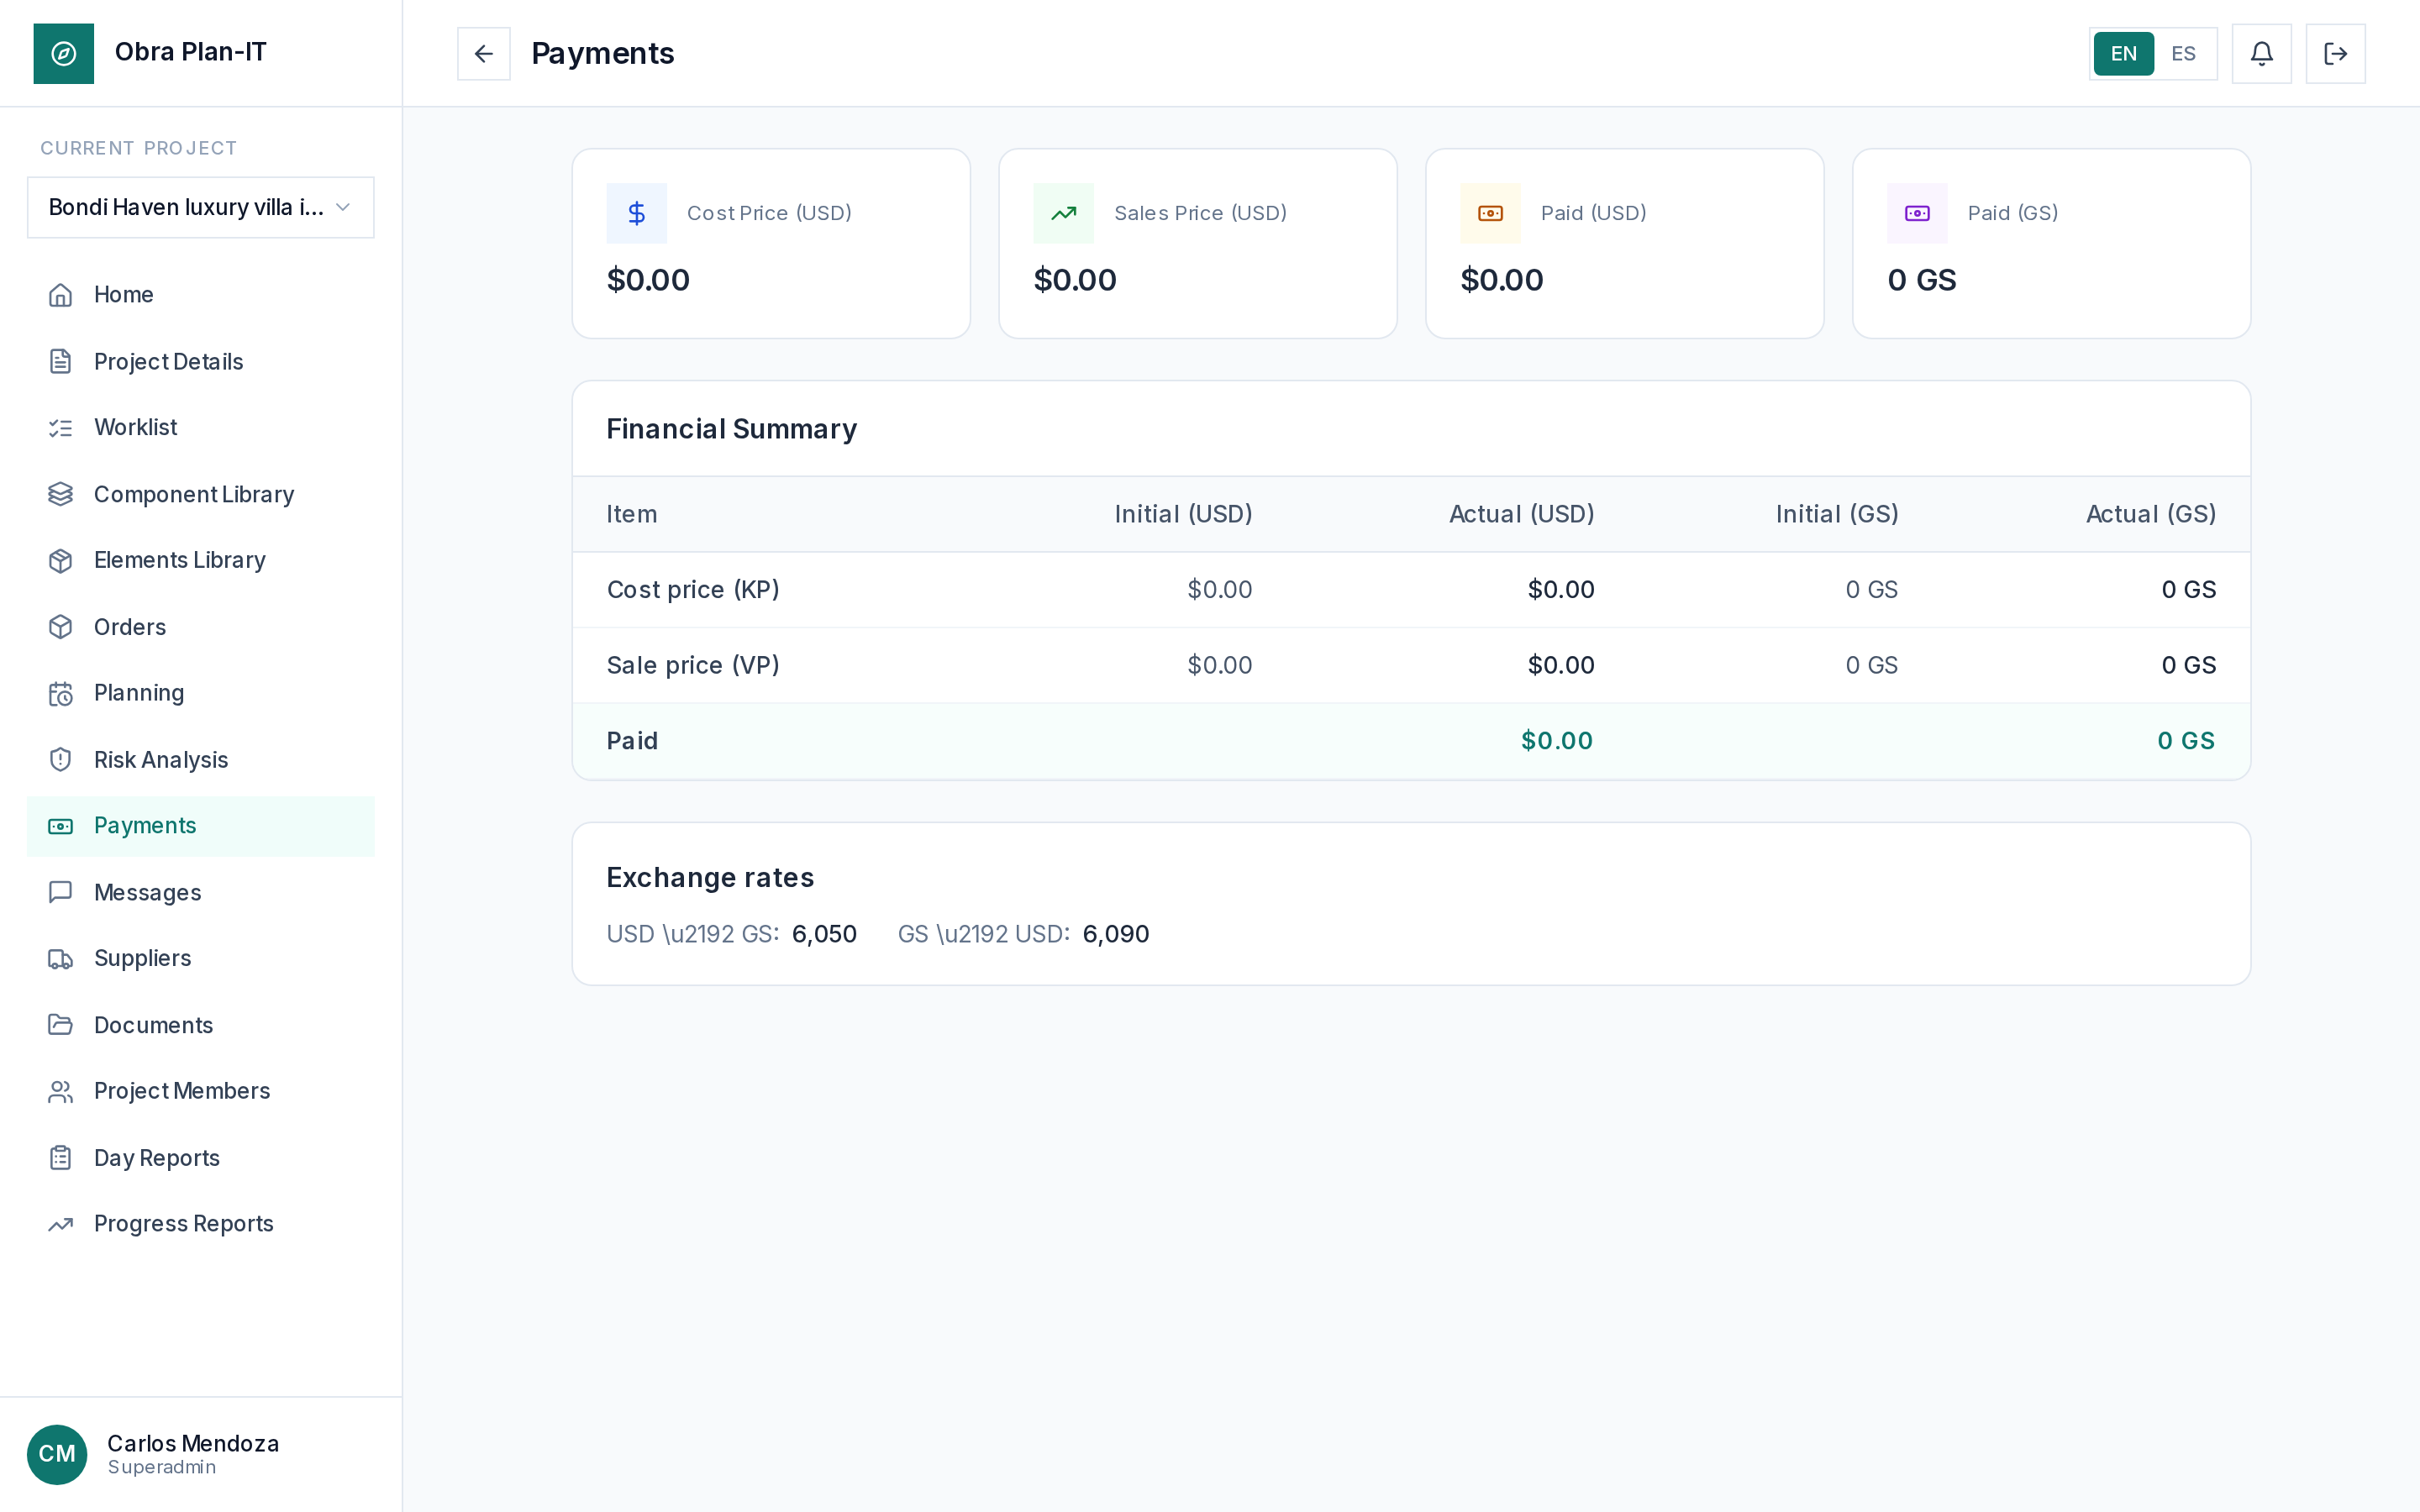This screenshot has width=2420, height=1512.
Task: Open the Payments menu item
Action: [201, 826]
